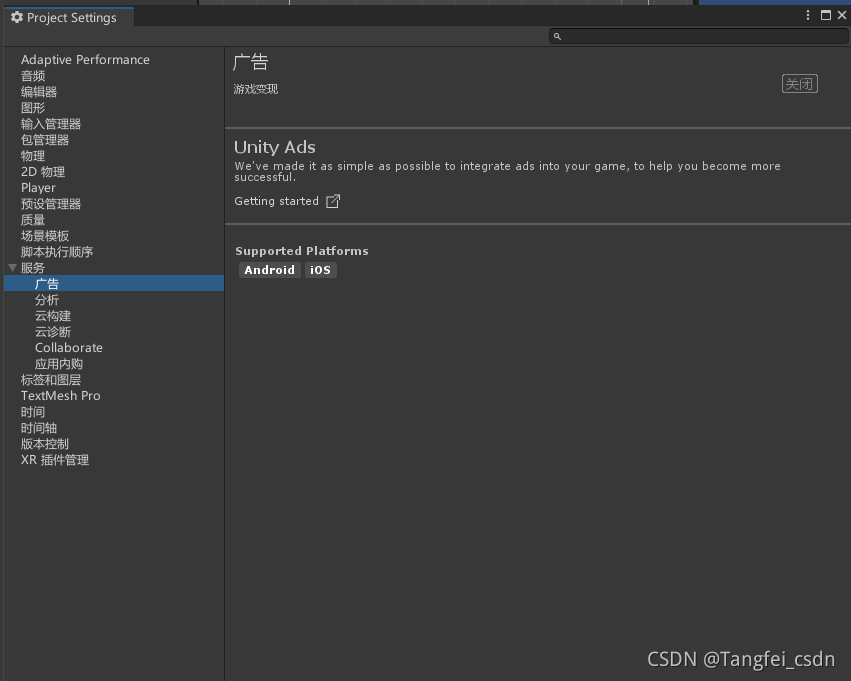The width and height of the screenshot is (851, 681).
Task: Select 音频 settings category
Action: coord(33,76)
